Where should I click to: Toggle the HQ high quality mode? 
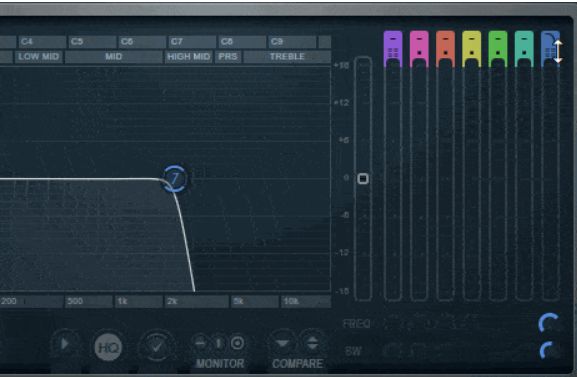click(108, 347)
